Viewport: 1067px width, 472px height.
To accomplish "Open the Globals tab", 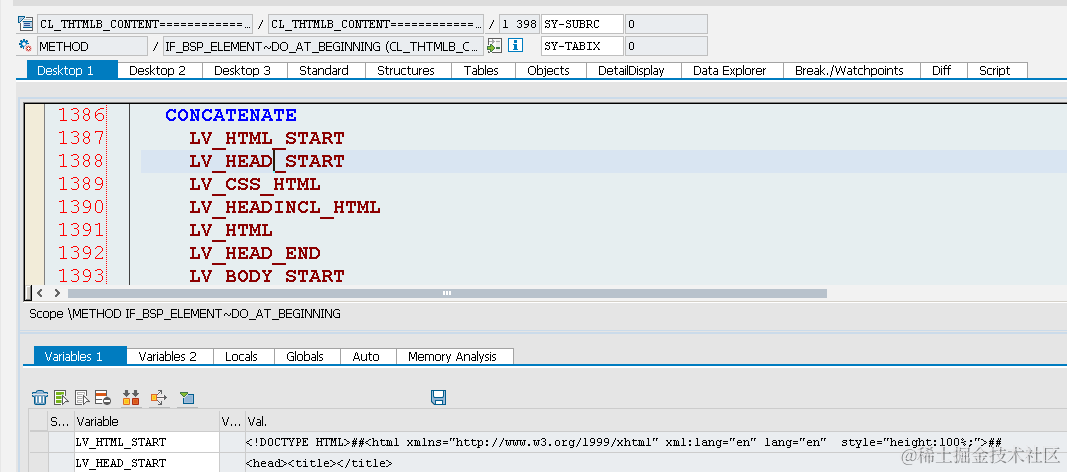I will [x=305, y=356].
